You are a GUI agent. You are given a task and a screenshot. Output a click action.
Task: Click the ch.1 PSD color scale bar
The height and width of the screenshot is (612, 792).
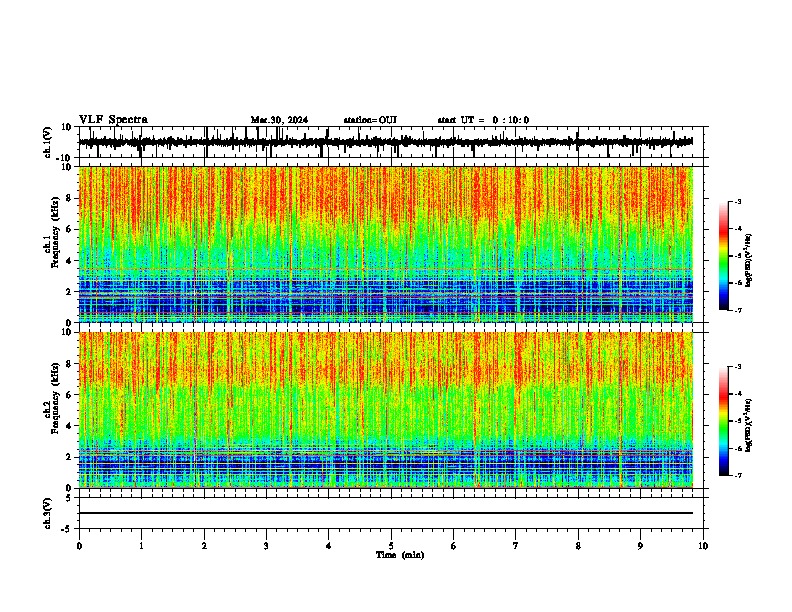[724, 256]
